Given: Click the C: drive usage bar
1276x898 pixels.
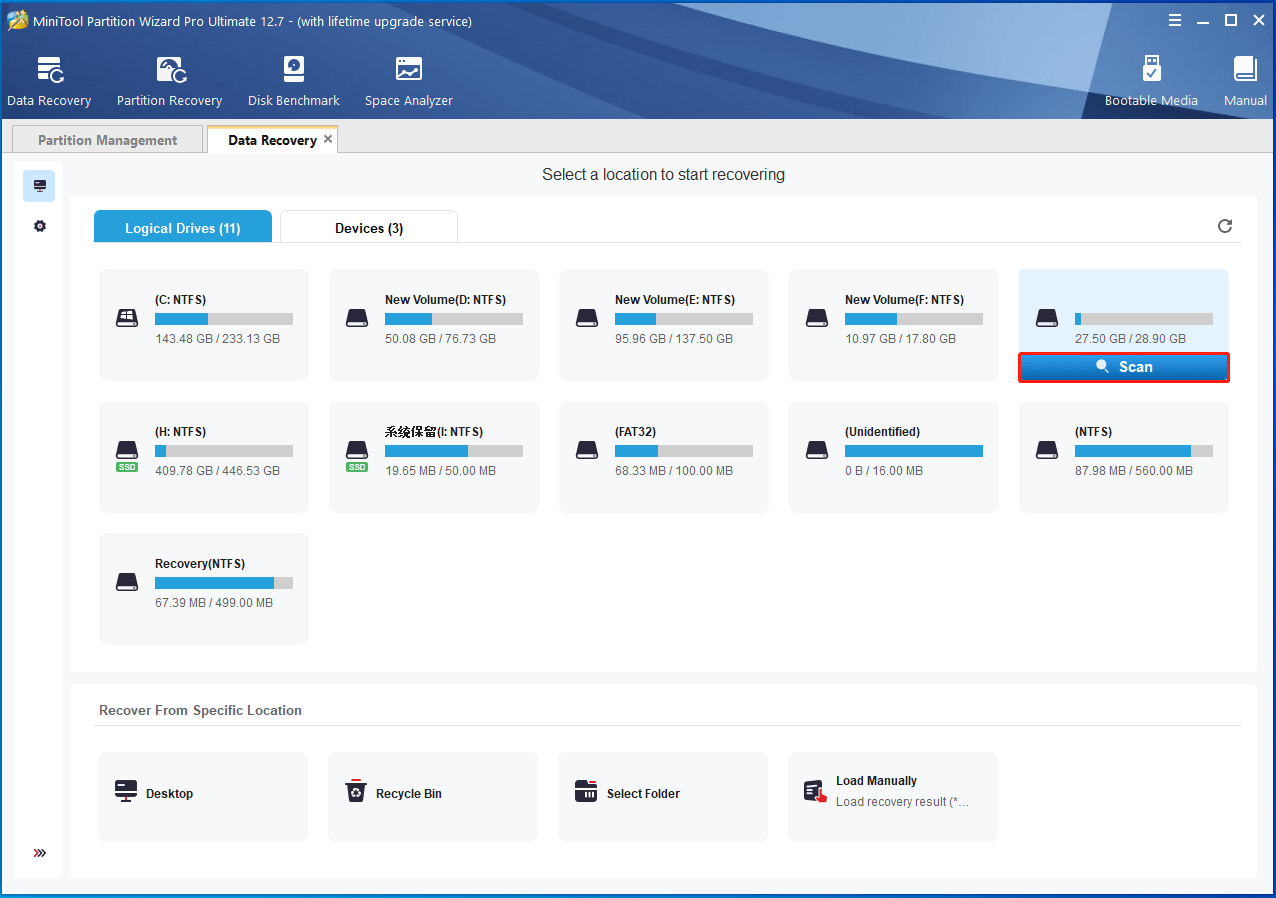Looking at the screenshot, I should (x=224, y=319).
